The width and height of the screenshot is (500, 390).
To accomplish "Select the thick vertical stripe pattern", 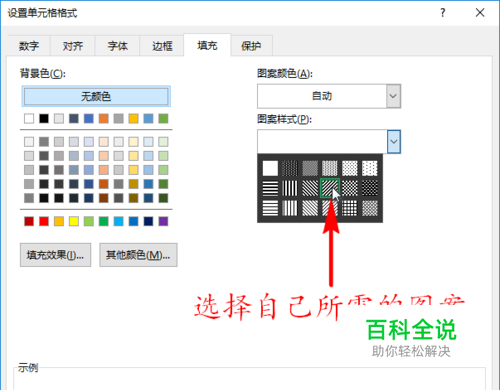I will pos(290,188).
